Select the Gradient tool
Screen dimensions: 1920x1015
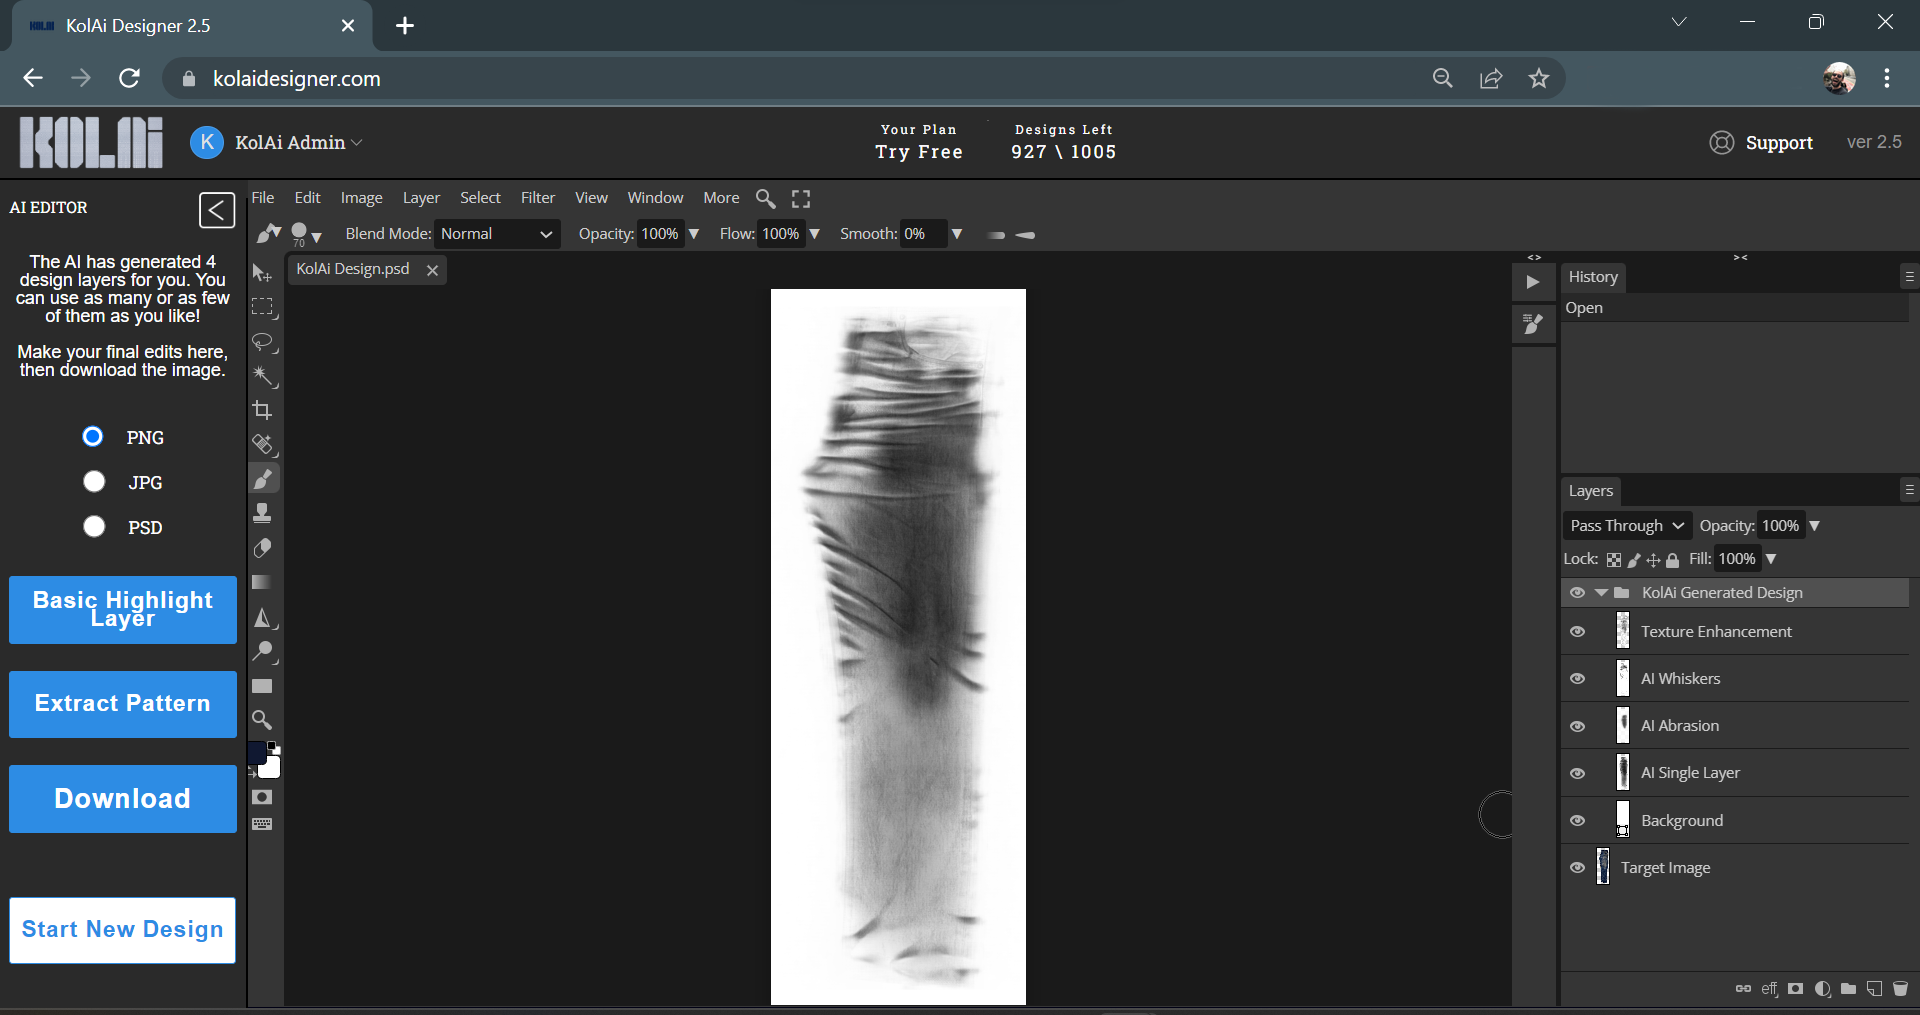point(263,582)
